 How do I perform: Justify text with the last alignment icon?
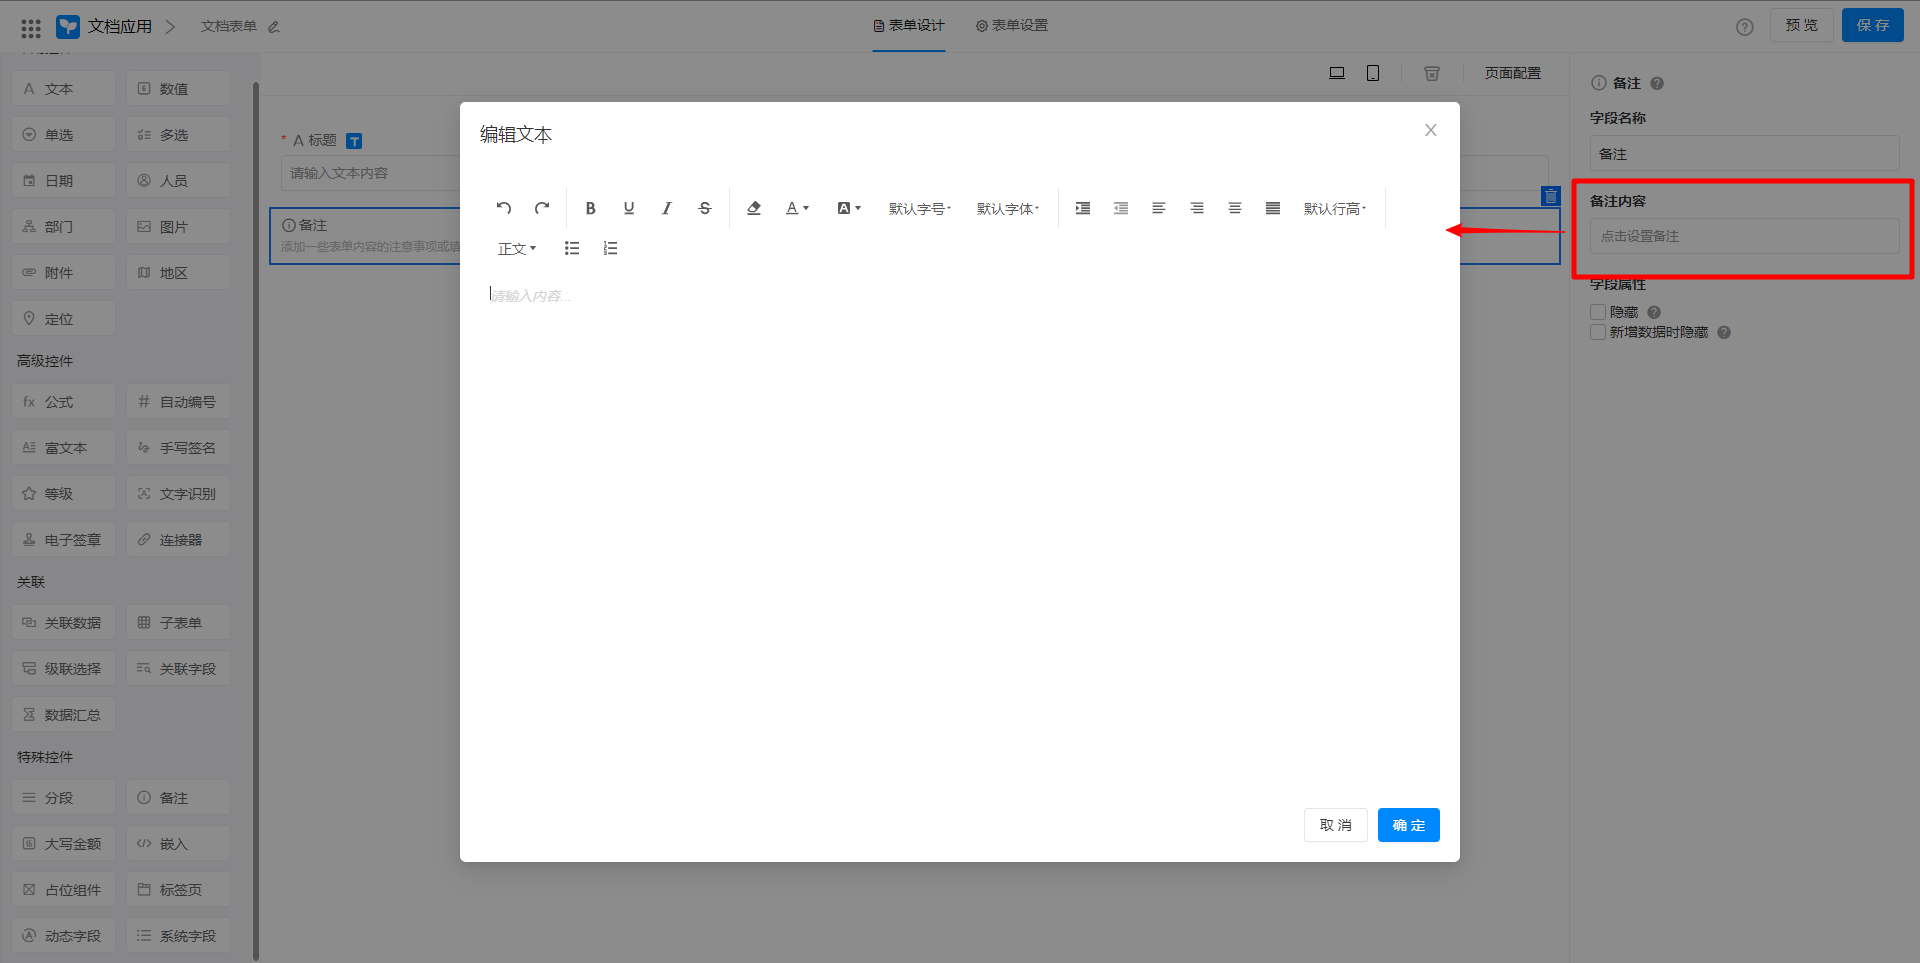point(1273,208)
